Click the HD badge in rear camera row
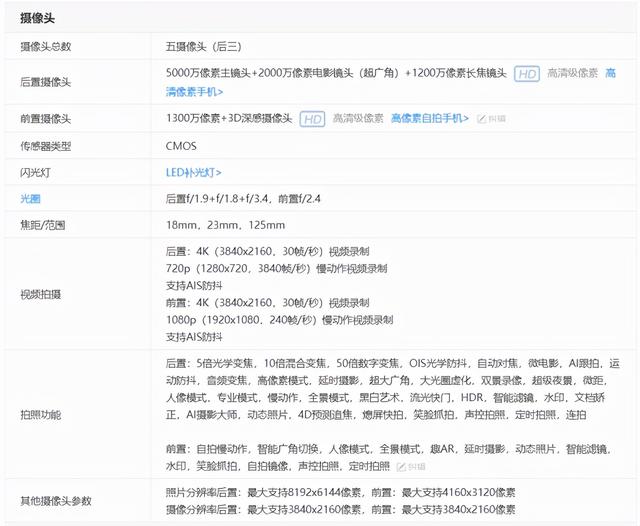 (527, 74)
